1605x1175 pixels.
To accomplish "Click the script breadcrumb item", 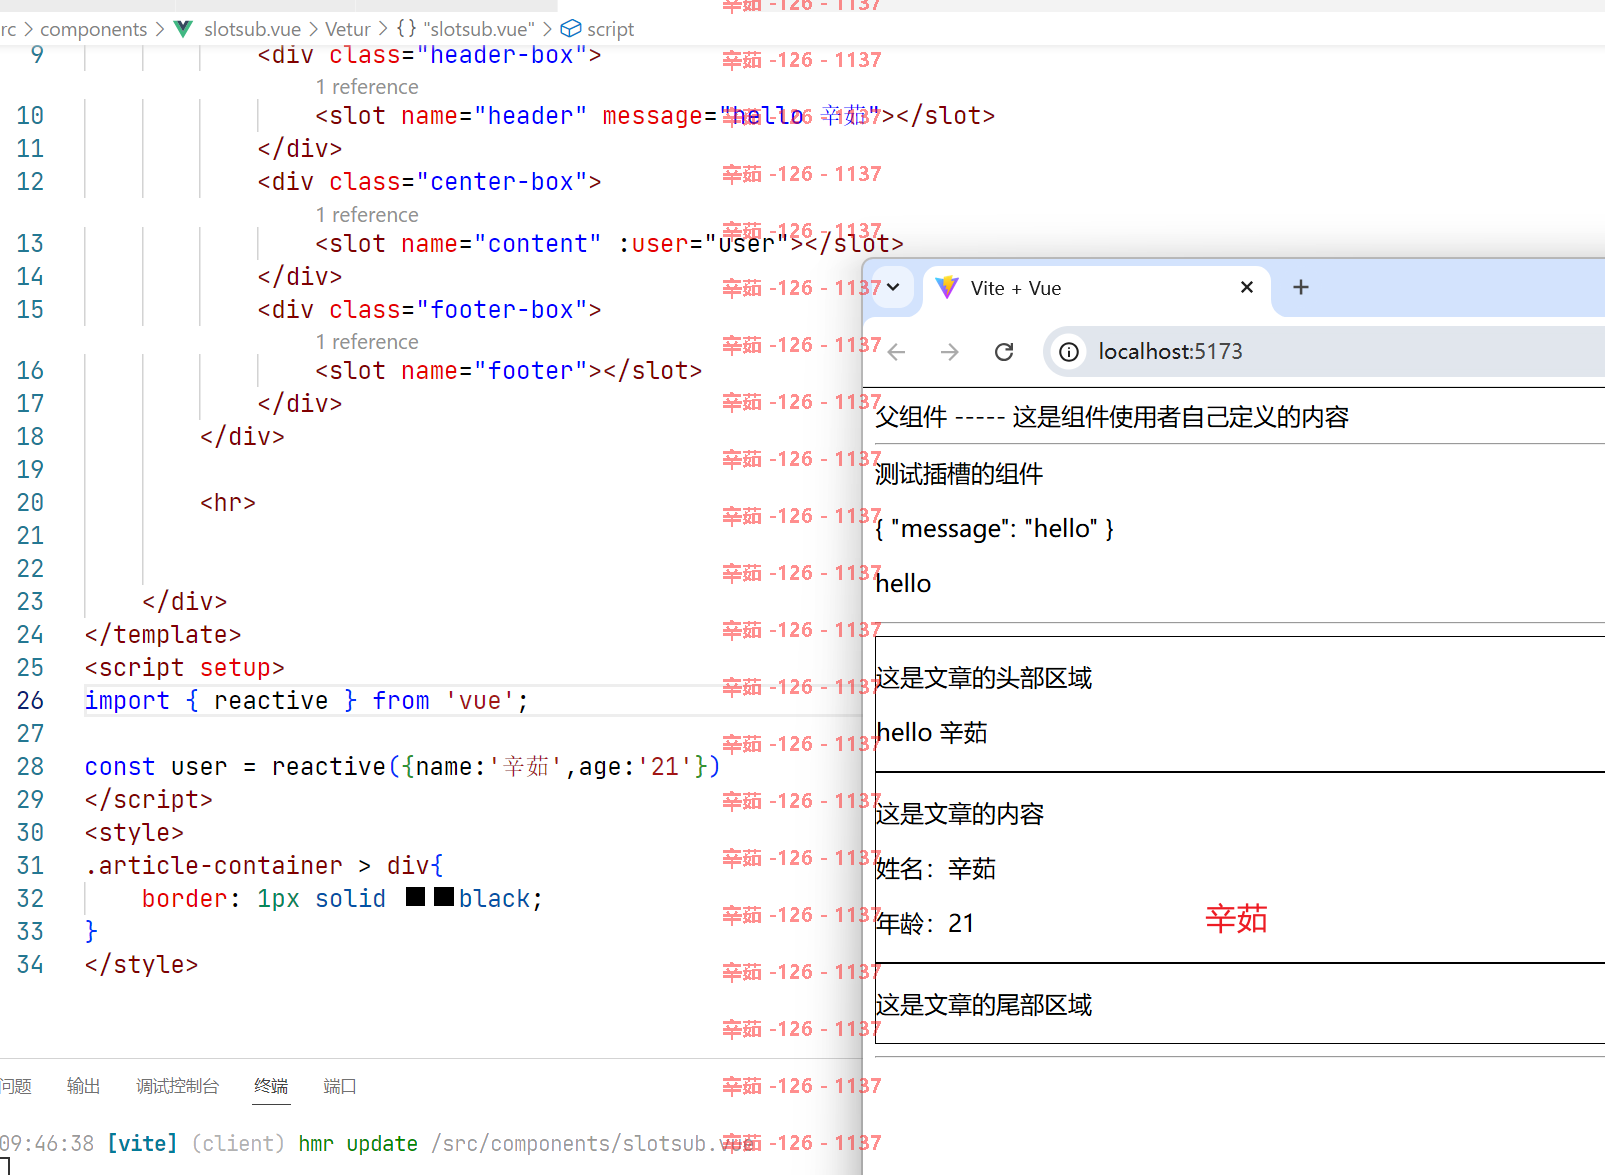I will pyautogui.click(x=610, y=29).
